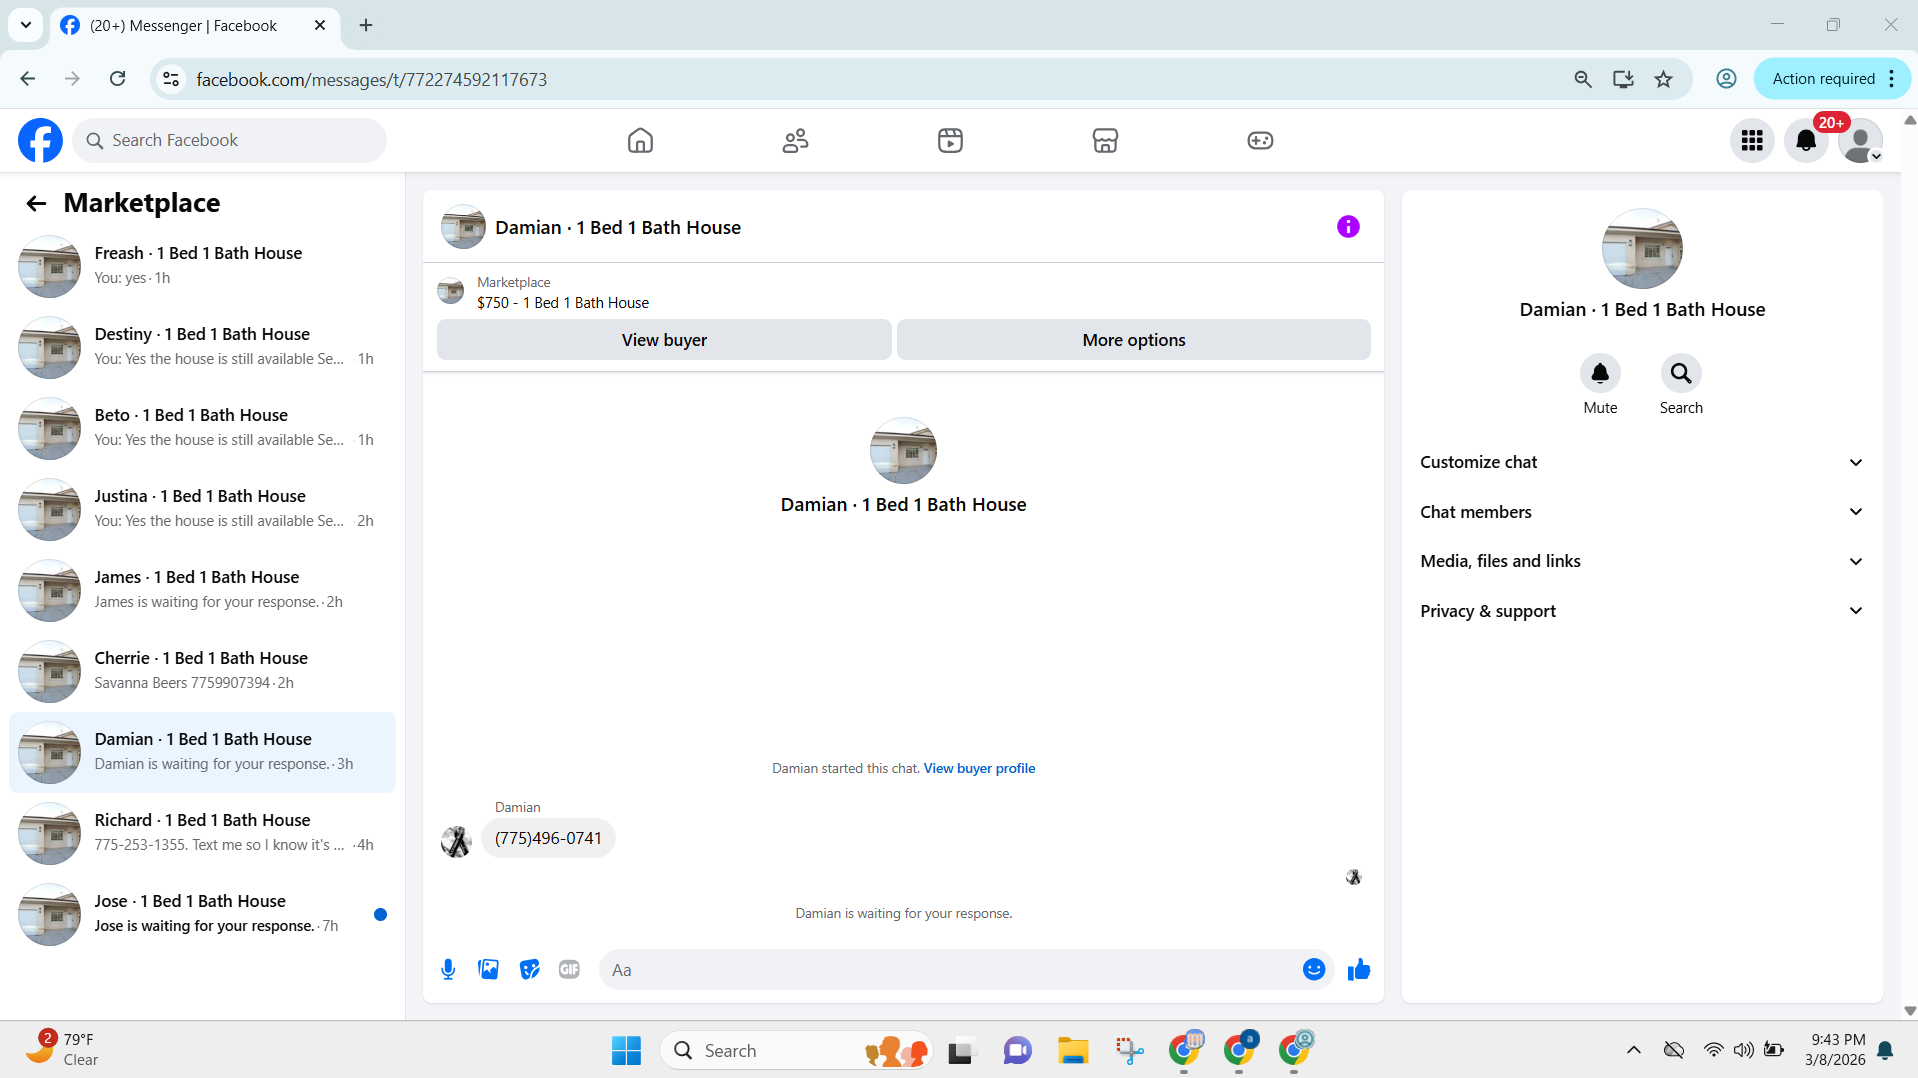
Task: Select the Damian conversation in the list
Action: pos(203,752)
